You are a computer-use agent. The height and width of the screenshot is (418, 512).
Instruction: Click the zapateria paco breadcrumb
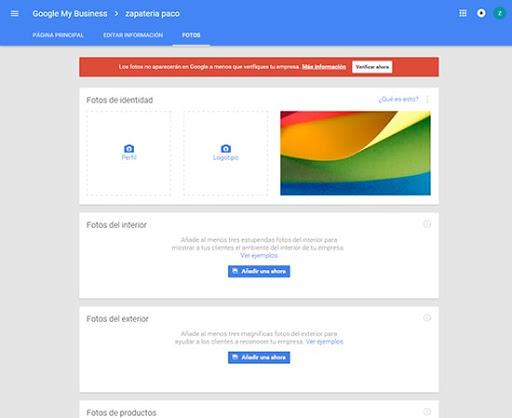pos(152,14)
